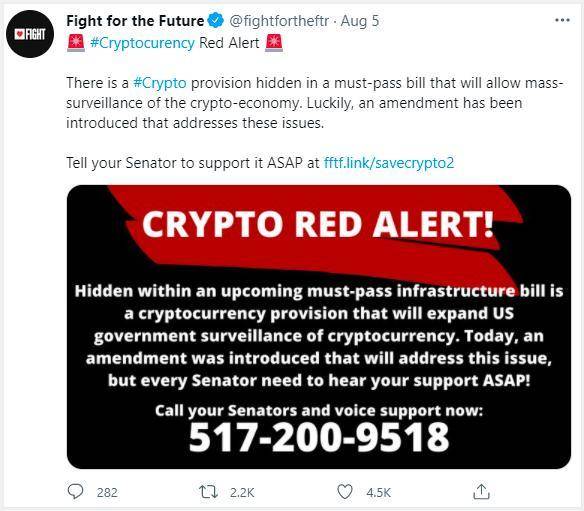584x511 pixels.
Task: Click the 4.5K likes count
Action: coord(378,493)
